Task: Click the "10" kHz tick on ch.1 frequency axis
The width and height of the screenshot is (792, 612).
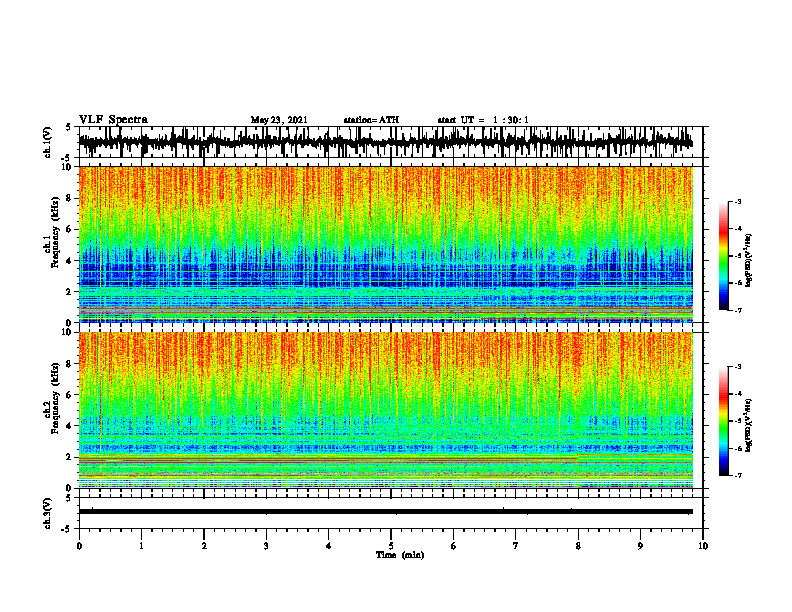Action: pos(68,167)
